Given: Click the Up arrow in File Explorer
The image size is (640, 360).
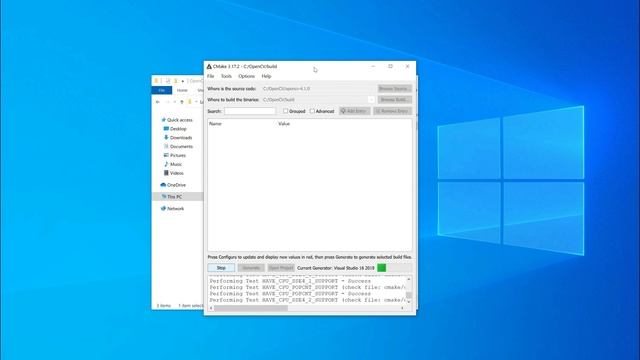Looking at the screenshot, I should tap(182, 102).
